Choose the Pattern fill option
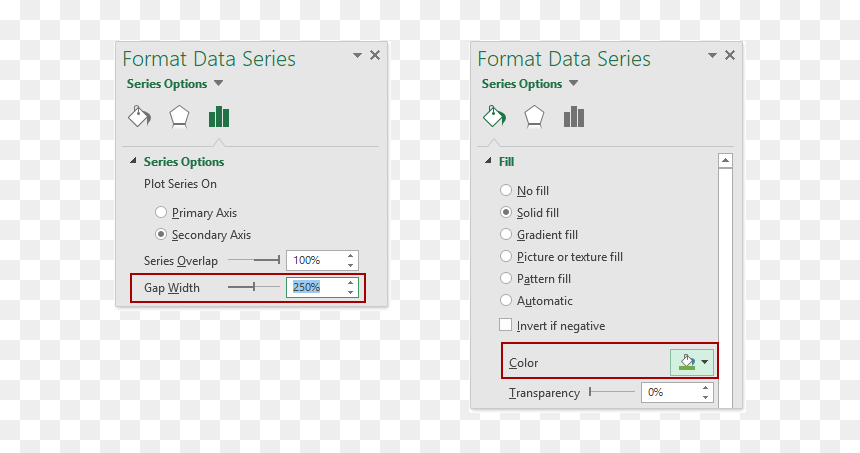 [x=506, y=278]
